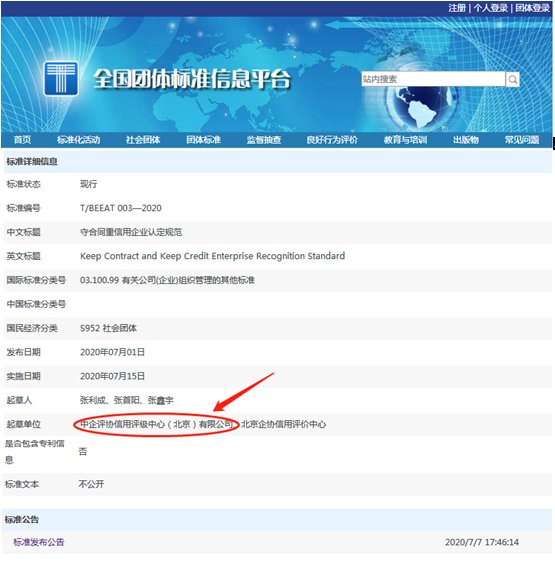Open the 教育与培训 menu item
Screen dimensions: 555x564
(x=405, y=140)
